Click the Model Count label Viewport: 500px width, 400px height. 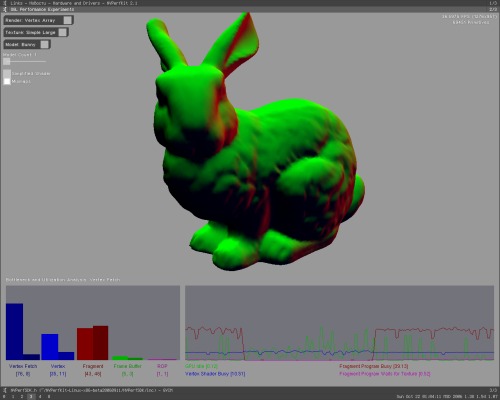20,54
